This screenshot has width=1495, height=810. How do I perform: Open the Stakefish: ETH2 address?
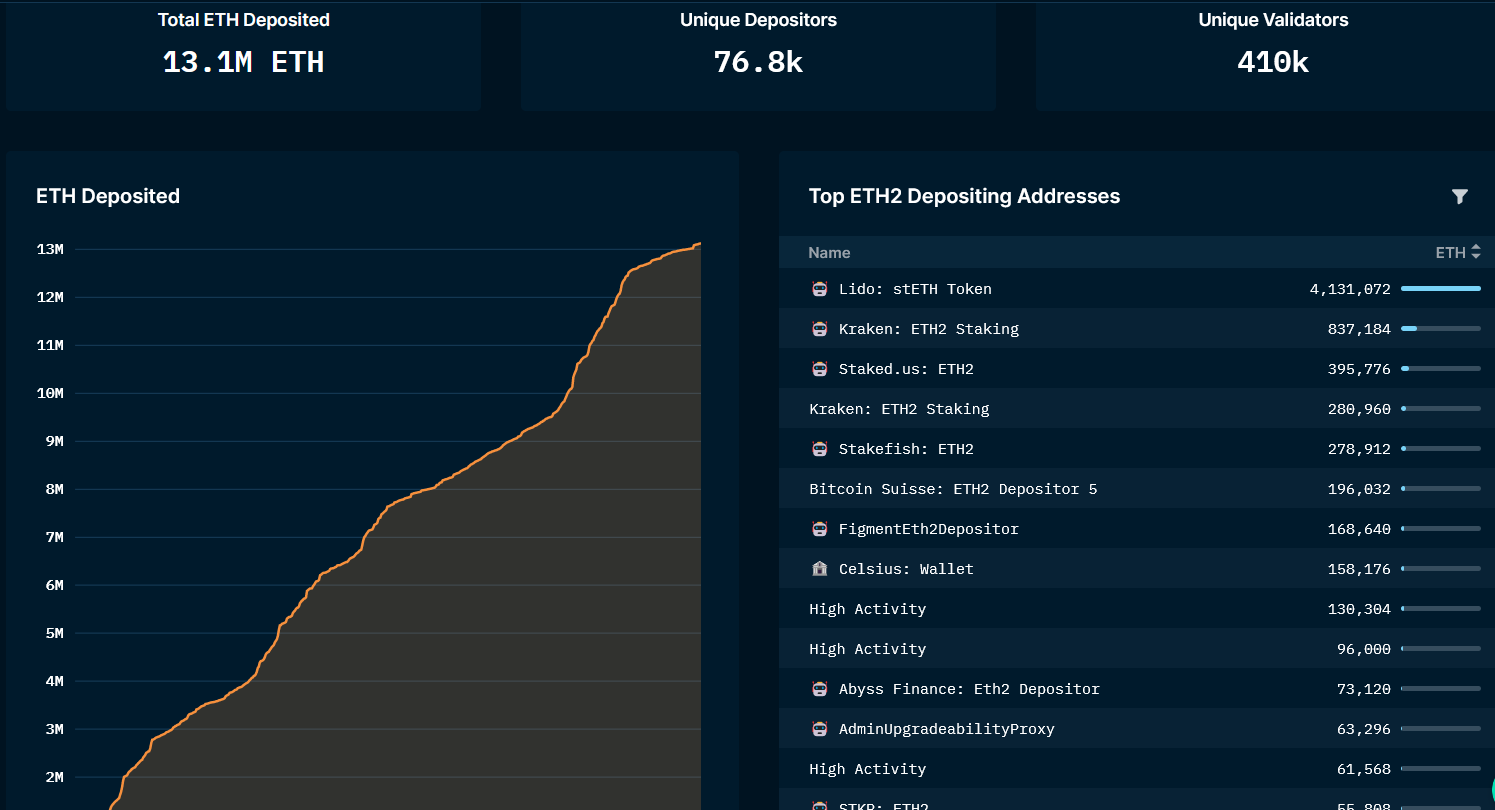[906, 449]
